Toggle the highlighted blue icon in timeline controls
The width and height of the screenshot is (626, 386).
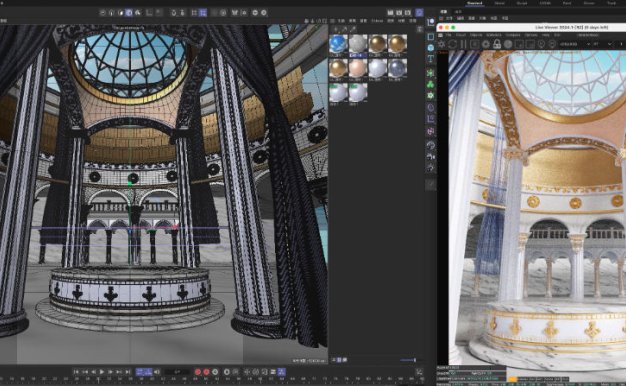[281, 372]
